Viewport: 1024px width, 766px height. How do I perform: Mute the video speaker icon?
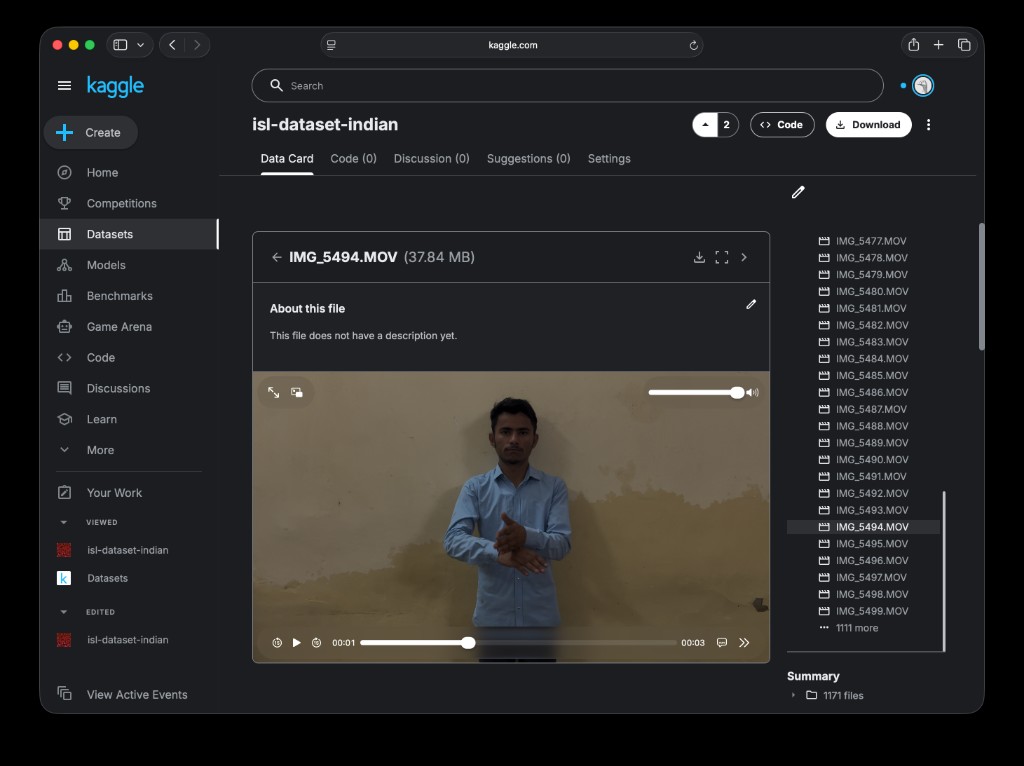(x=752, y=392)
